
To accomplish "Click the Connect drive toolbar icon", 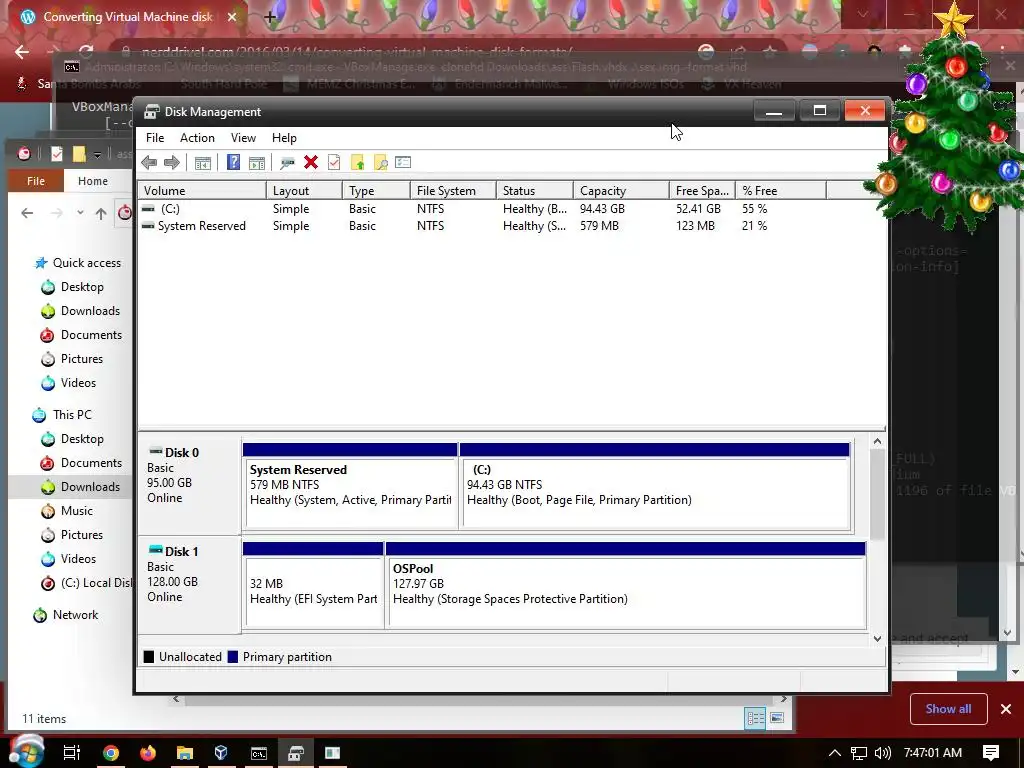I will (287, 163).
